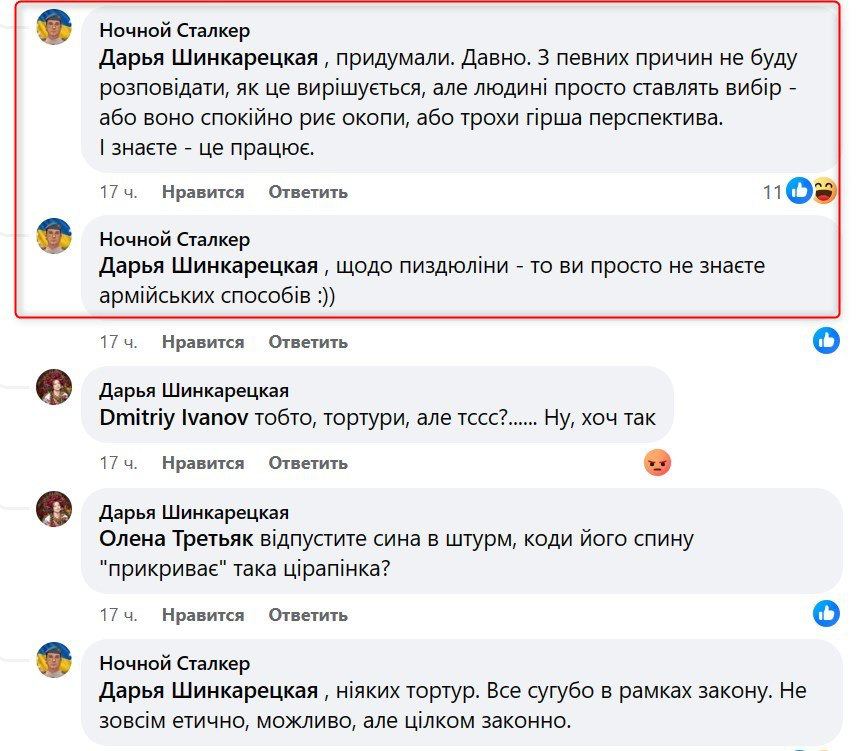Image resolution: width=862 pixels, height=751 pixels.
Task: Open the avatar beside the "ніяких тортур" comment
Action: coord(54,661)
